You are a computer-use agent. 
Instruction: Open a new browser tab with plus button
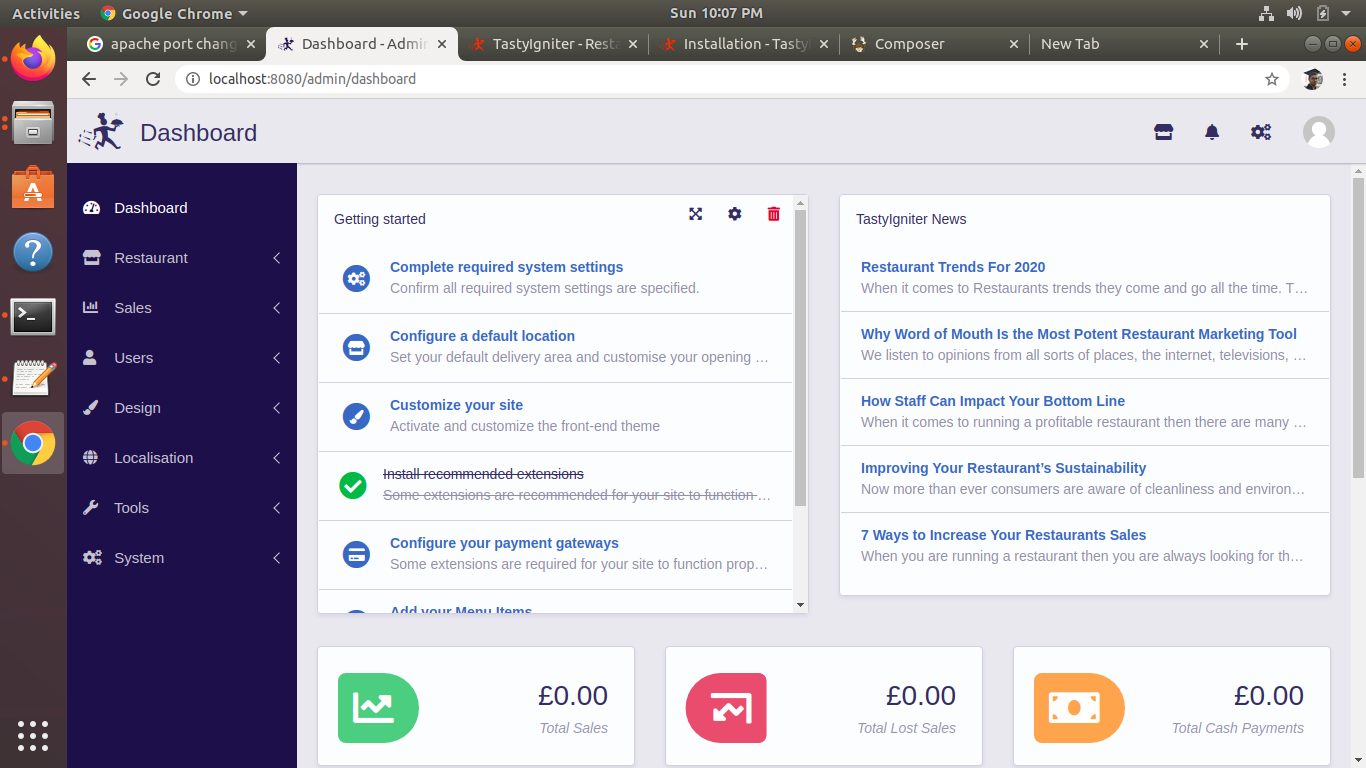click(1242, 44)
